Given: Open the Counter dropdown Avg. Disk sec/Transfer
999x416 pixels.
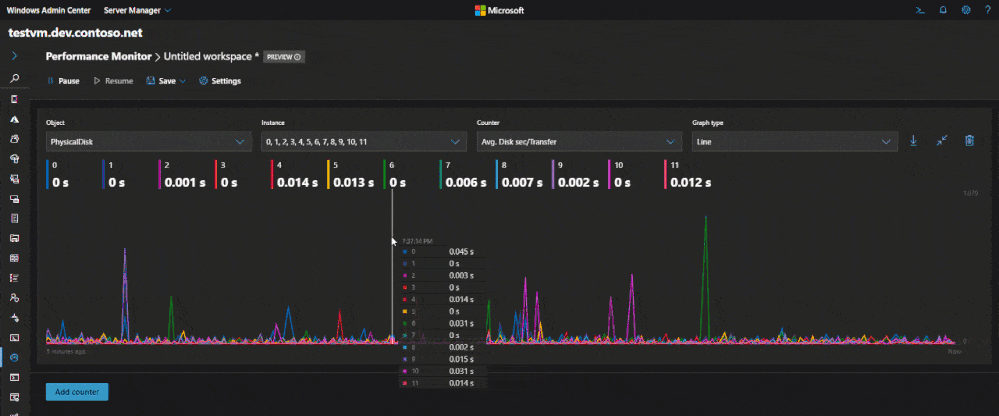Looking at the screenshot, I should tap(579, 142).
